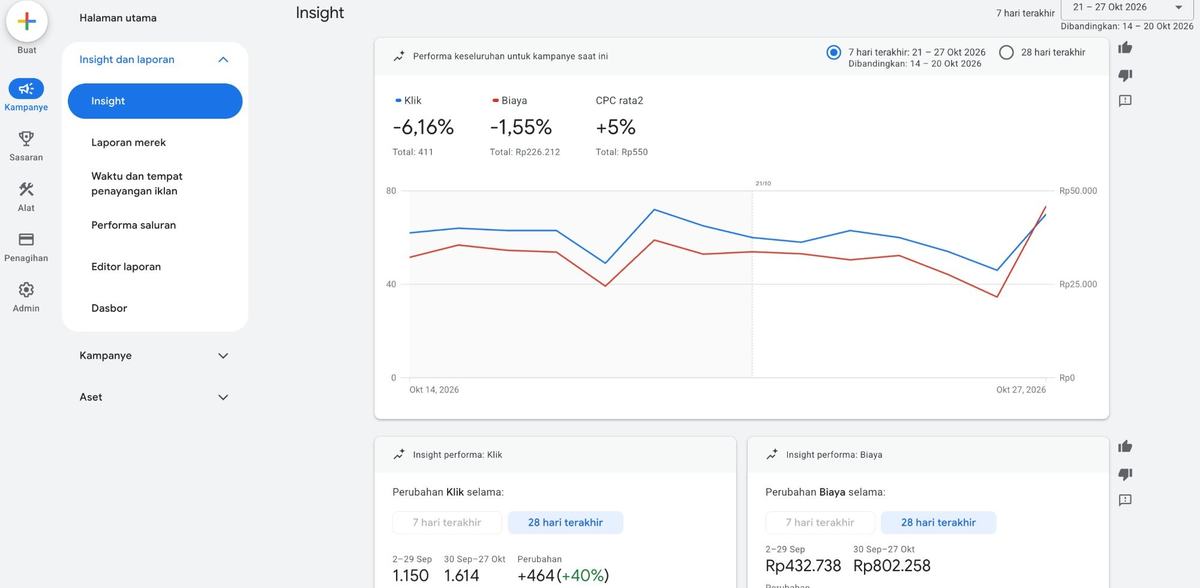Screen dimensions: 1200x588
Task: Click the Rp50.000 axis label
Action: click(1078, 191)
